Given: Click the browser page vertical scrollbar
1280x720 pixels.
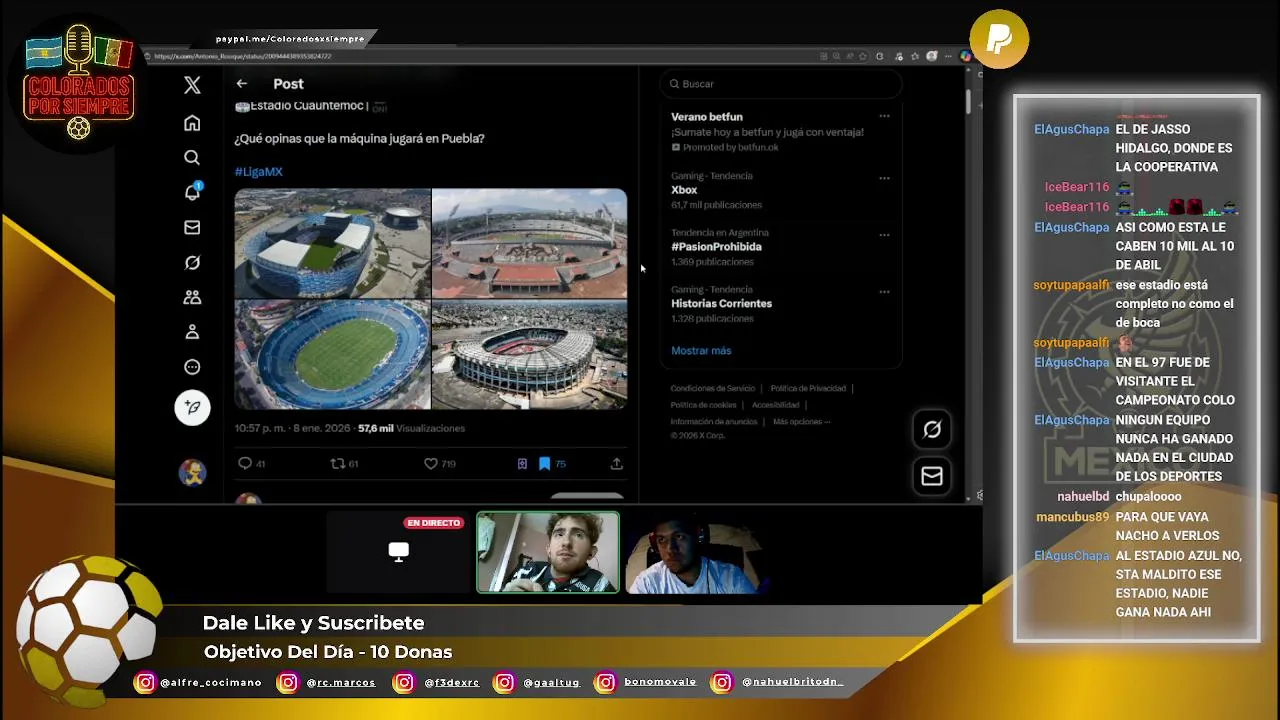Looking at the screenshot, I should [968, 102].
